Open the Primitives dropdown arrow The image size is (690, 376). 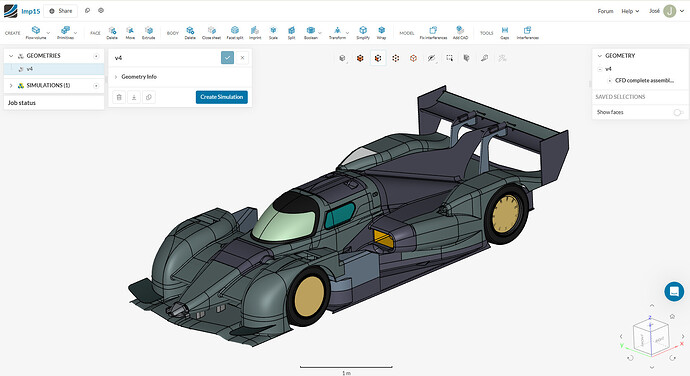click(76, 33)
